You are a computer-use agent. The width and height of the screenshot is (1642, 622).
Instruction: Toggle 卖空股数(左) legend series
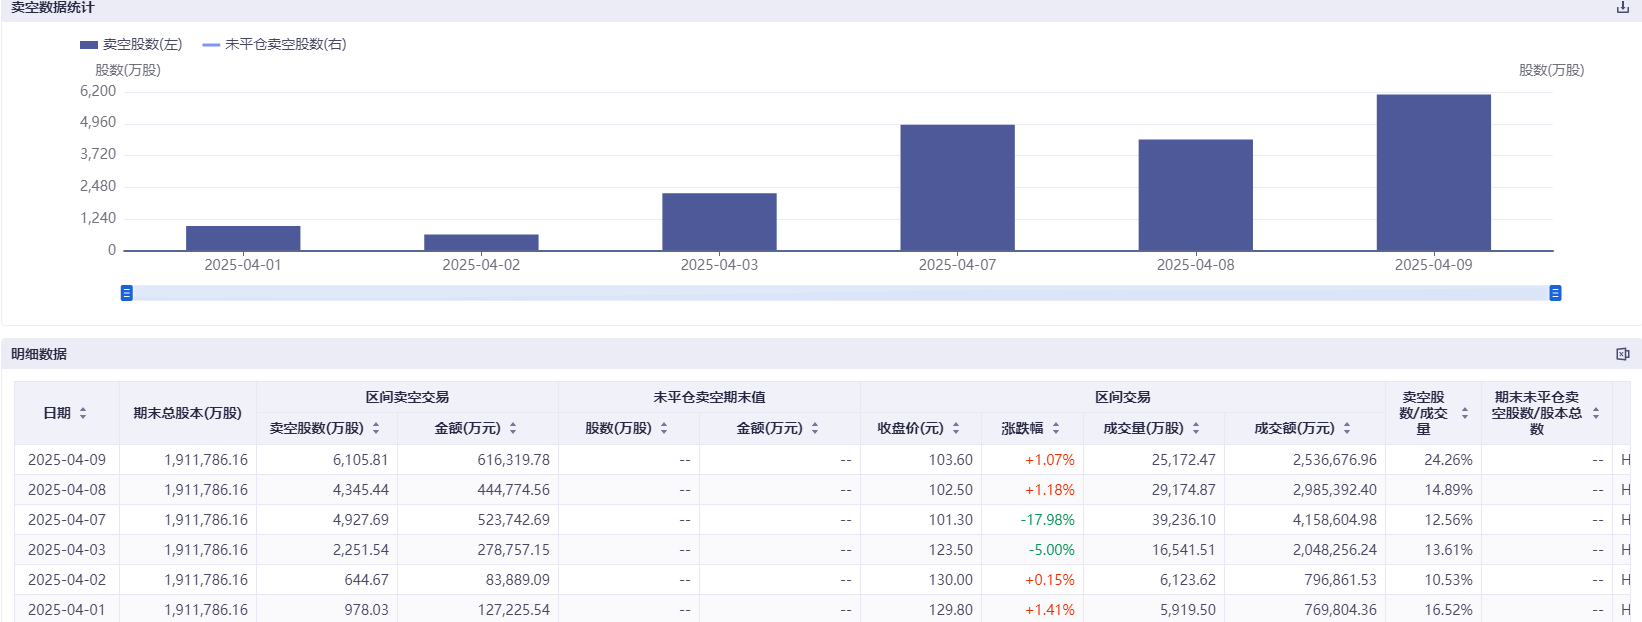131,44
